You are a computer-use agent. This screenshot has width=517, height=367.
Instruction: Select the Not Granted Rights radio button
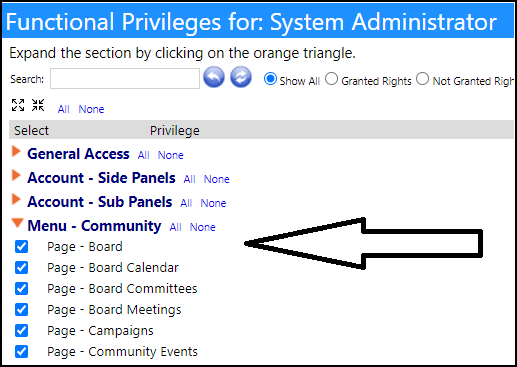tap(422, 79)
